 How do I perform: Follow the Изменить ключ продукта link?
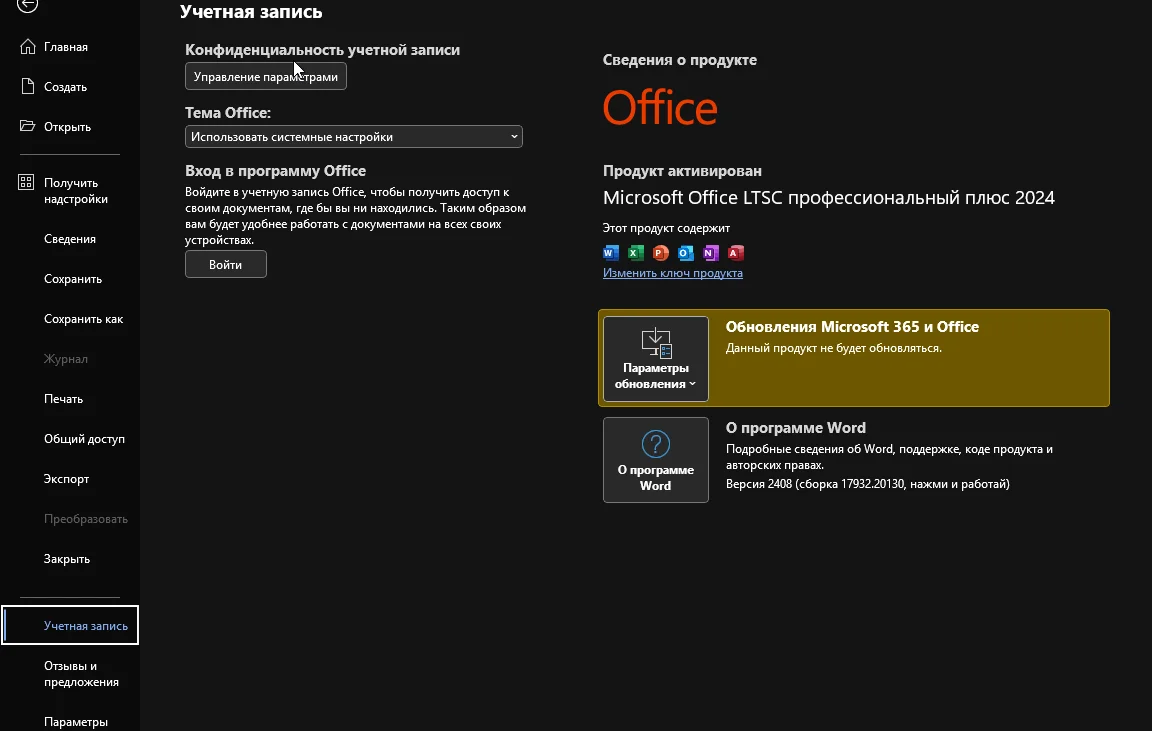tap(672, 273)
